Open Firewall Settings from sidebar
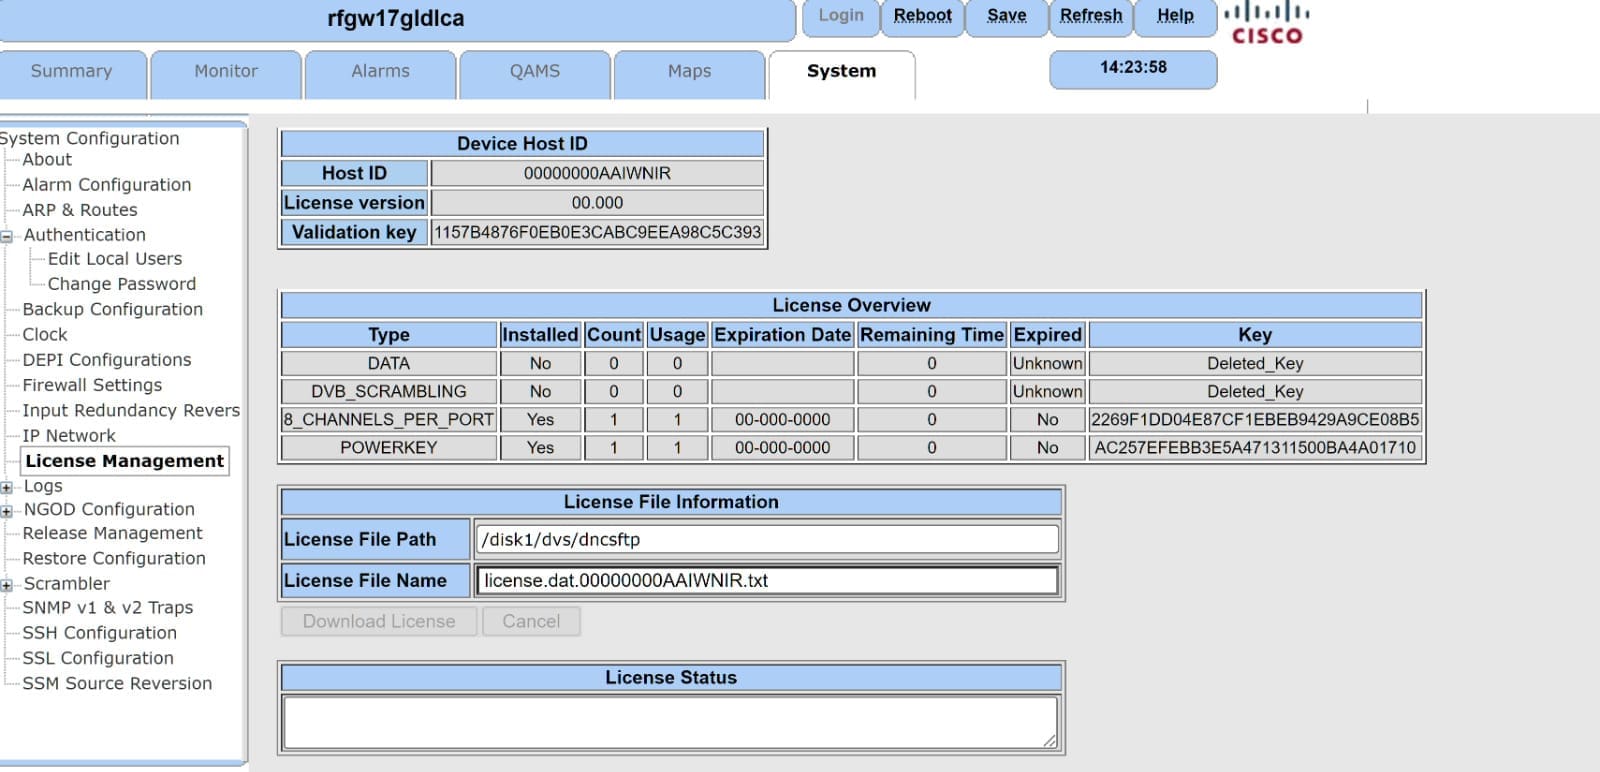The height and width of the screenshot is (772, 1600). 92,386
